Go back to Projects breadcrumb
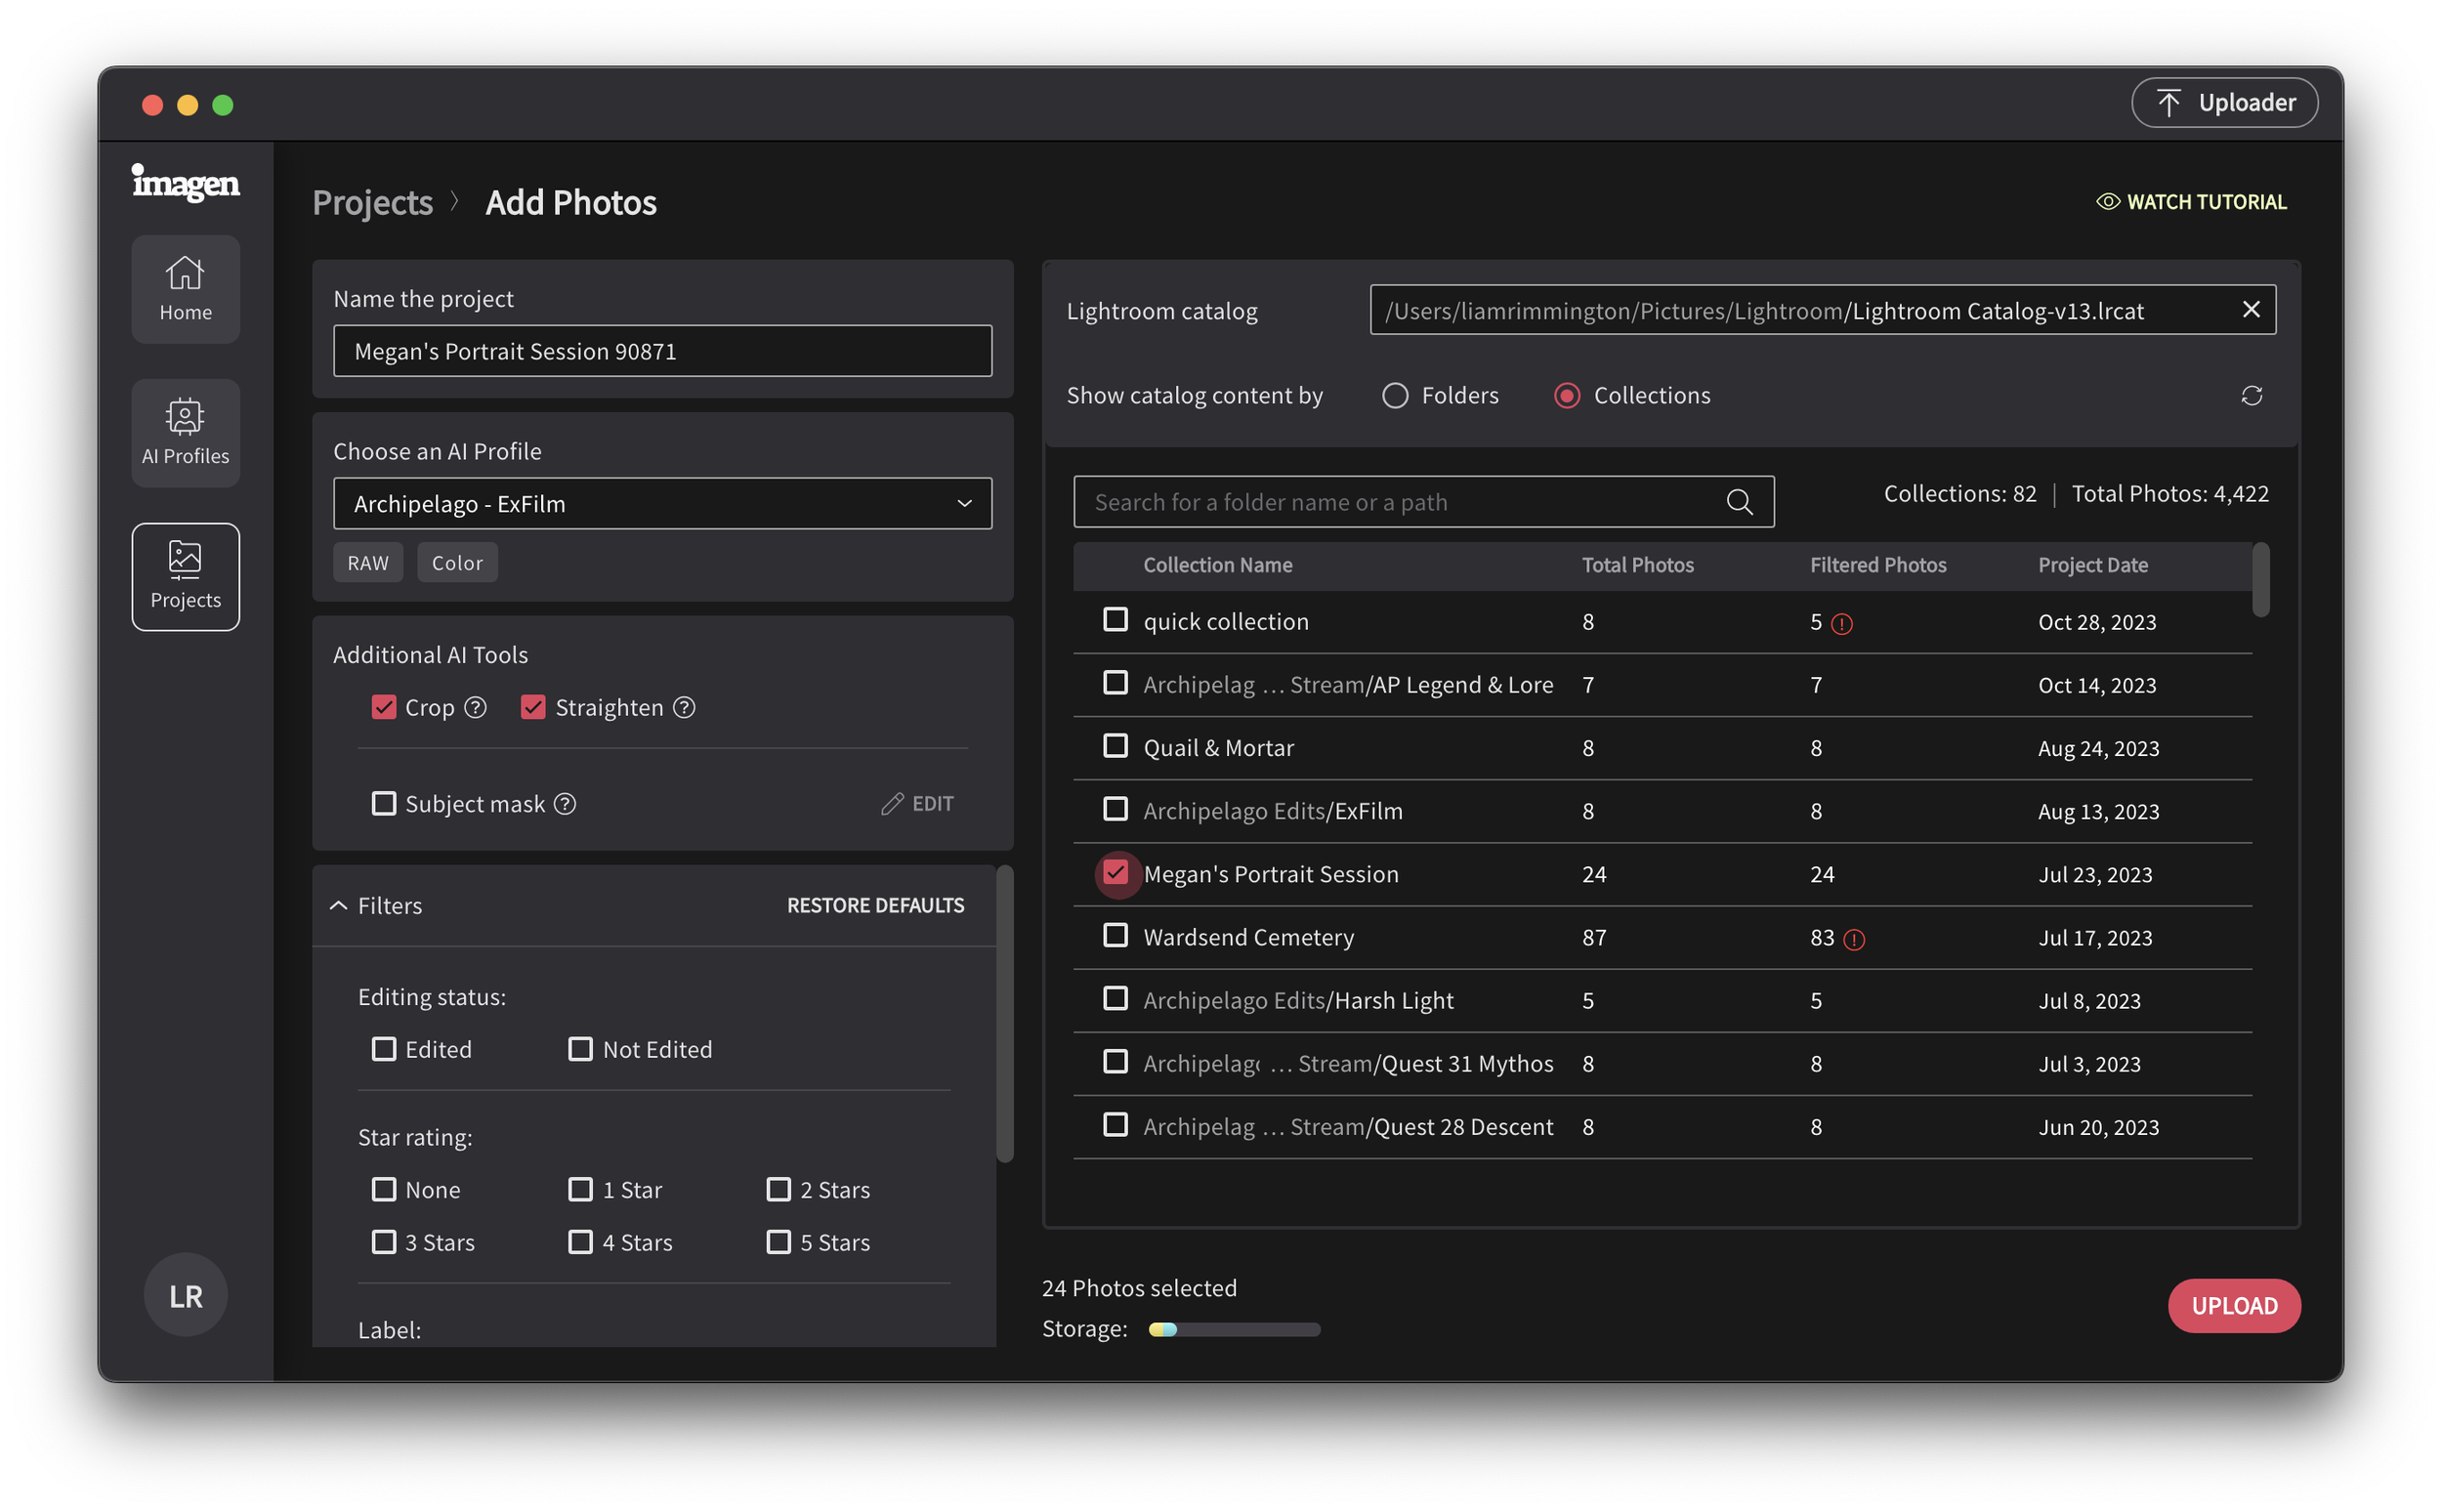The height and width of the screenshot is (1512, 2442). pos(373,203)
